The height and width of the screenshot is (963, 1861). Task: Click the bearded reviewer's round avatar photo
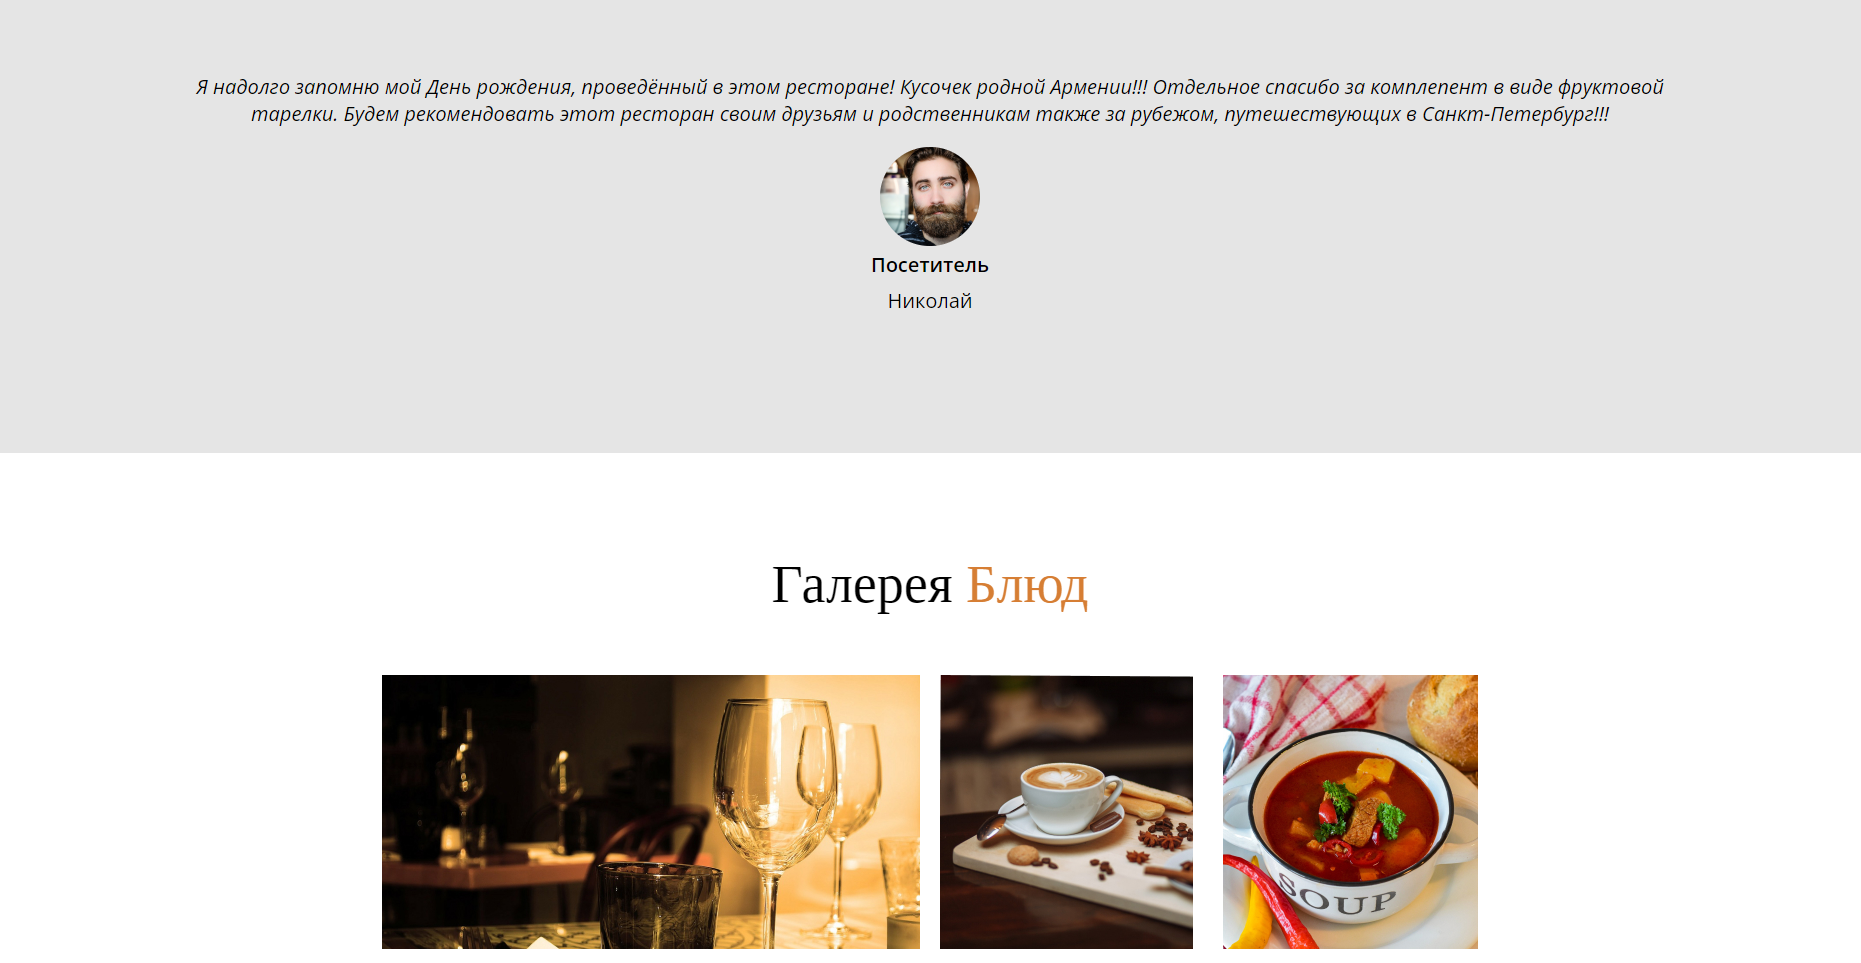[x=930, y=196]
